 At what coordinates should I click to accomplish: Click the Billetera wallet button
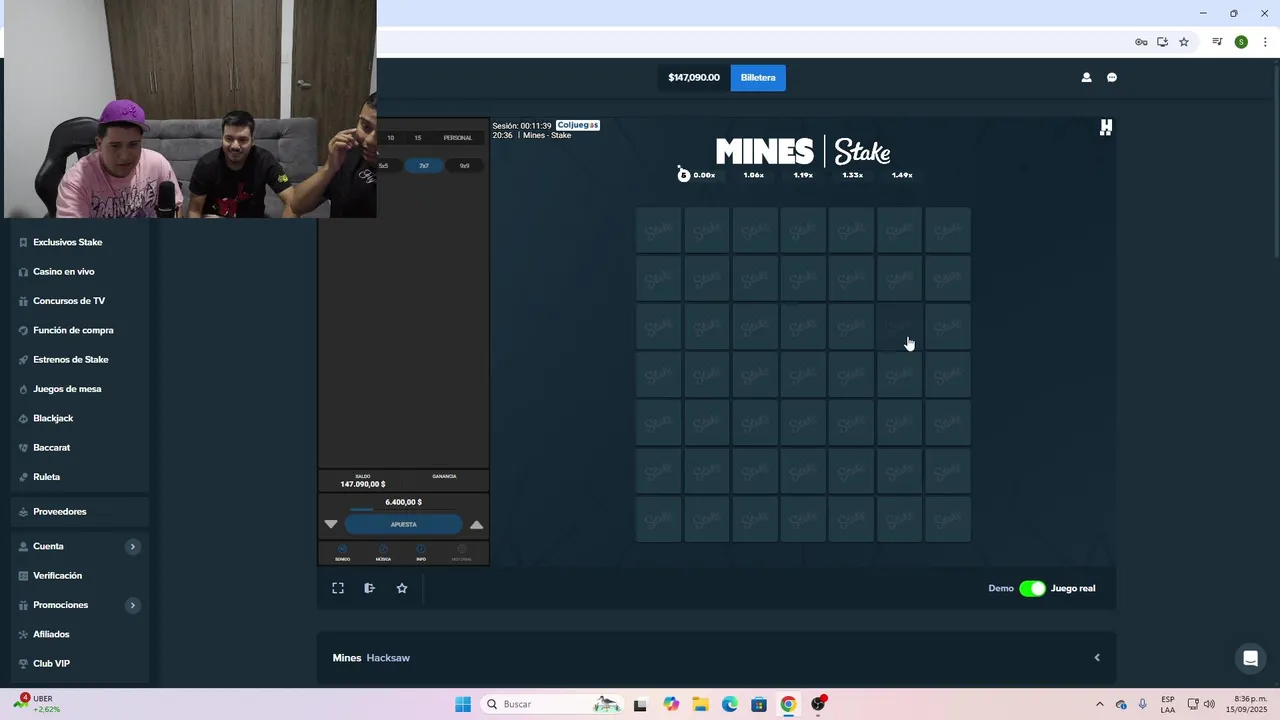click(758, 78)
